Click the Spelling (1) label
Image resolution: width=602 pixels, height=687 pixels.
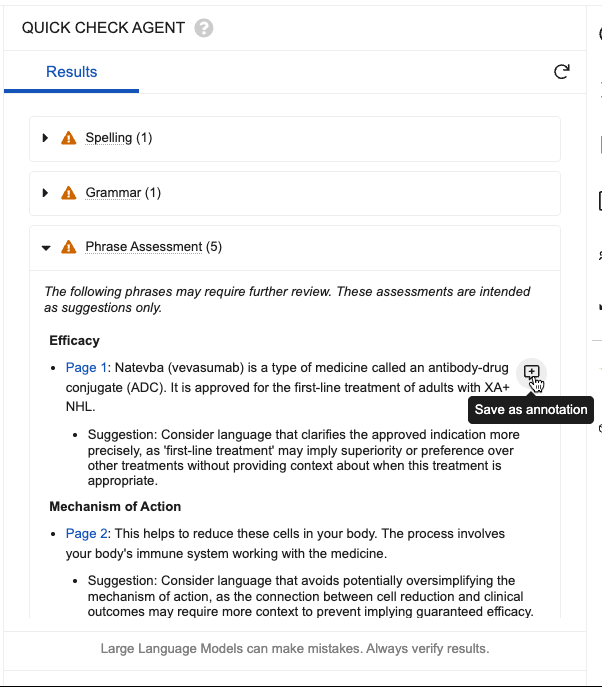[119, 138]
